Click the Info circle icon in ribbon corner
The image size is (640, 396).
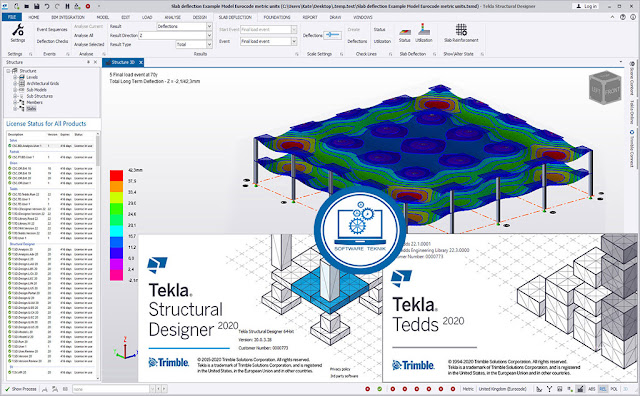(x=633, y=17)
